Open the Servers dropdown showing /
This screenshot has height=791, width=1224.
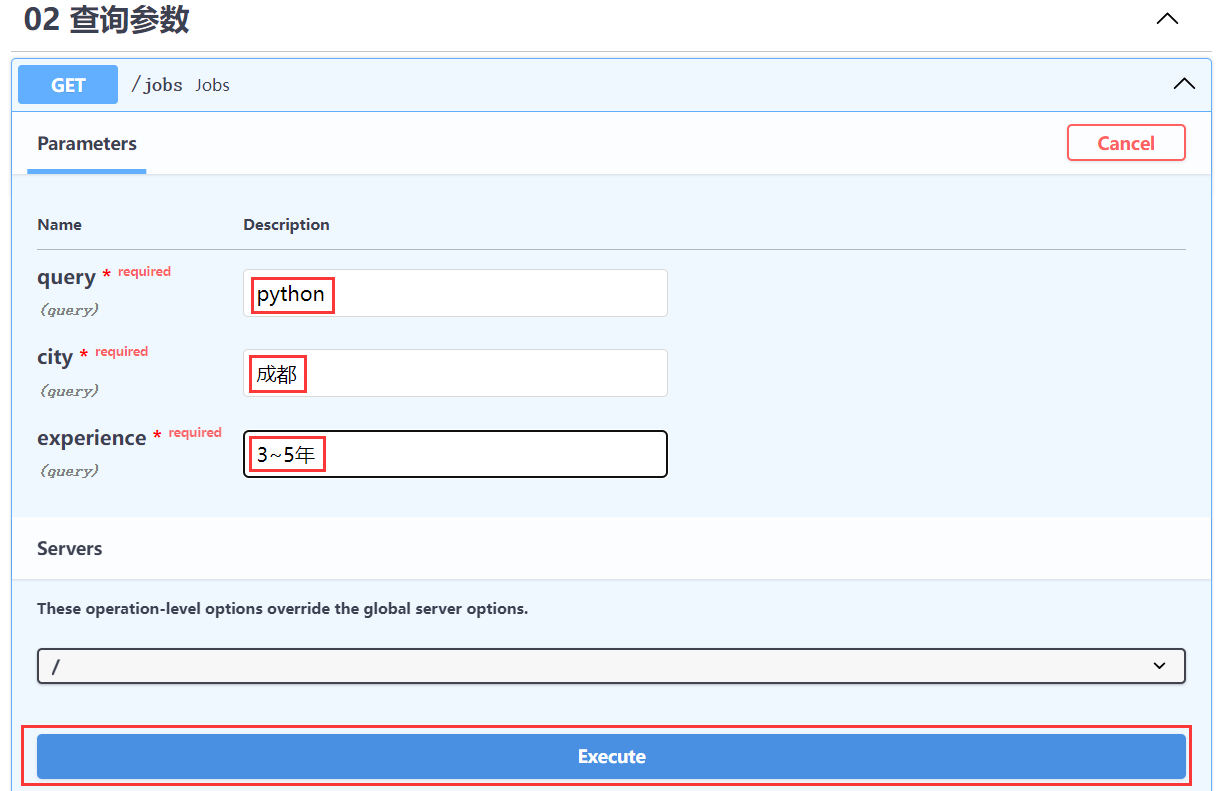click(610, 666)
